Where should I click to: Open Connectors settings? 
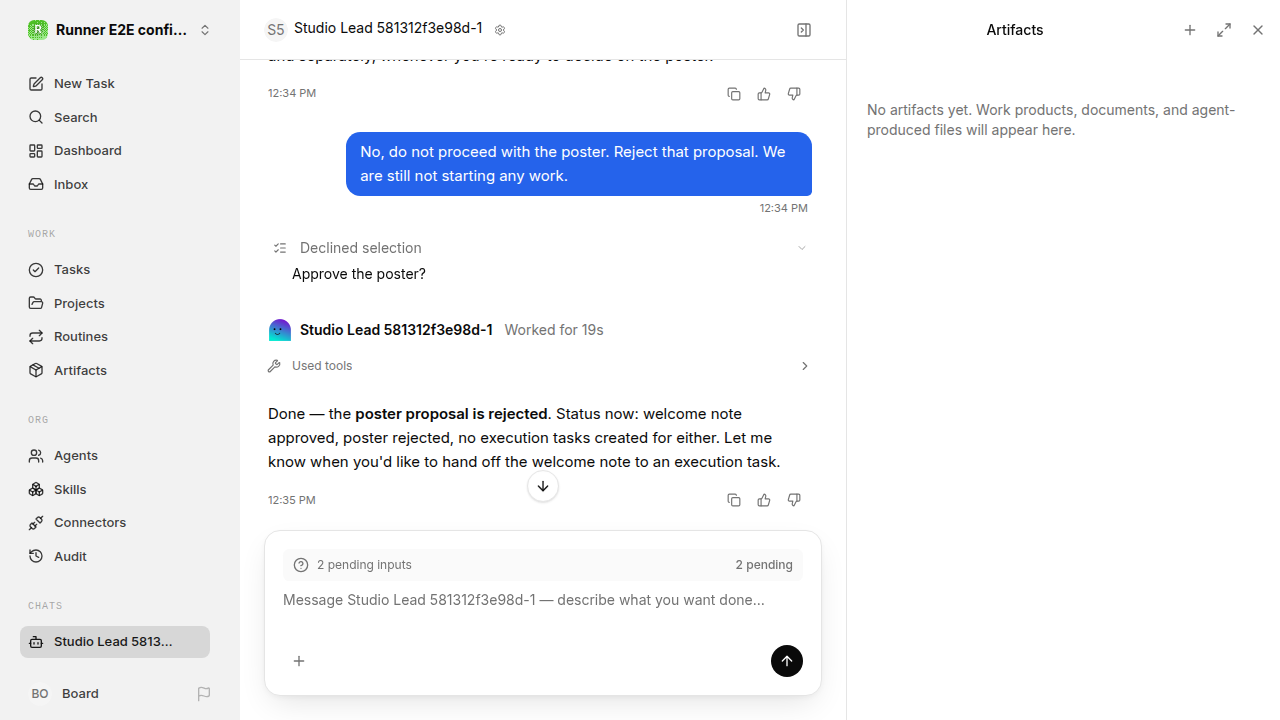point(120,523)
